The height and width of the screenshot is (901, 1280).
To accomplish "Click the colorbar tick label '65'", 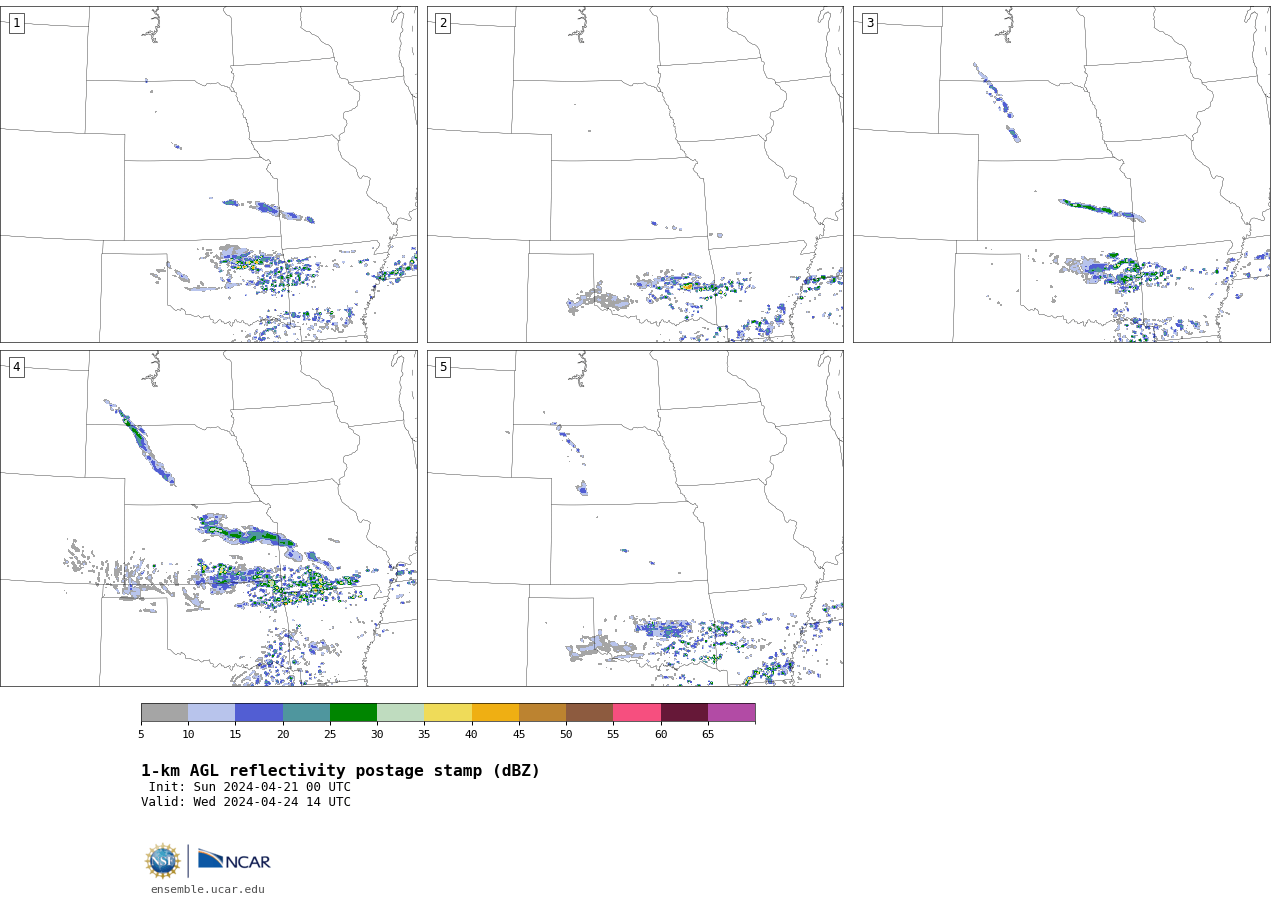I will click(x=708, y=735).
